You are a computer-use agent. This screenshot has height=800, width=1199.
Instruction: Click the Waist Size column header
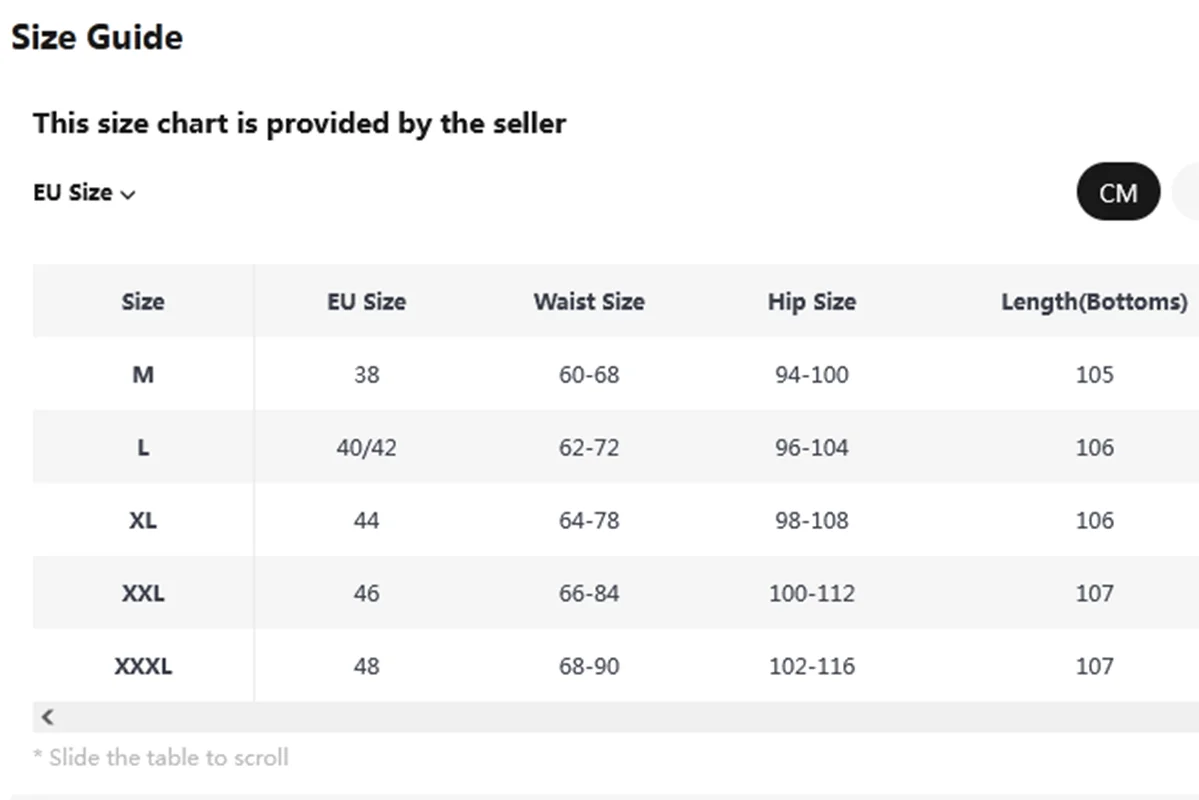pos(589,301)
